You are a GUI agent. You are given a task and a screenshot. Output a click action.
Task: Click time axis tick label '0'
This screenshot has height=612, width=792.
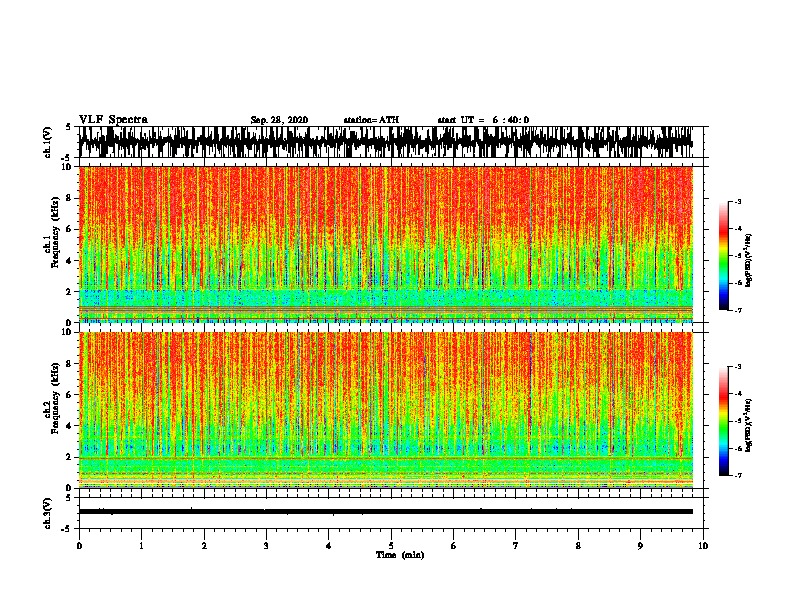coord(79,546)
